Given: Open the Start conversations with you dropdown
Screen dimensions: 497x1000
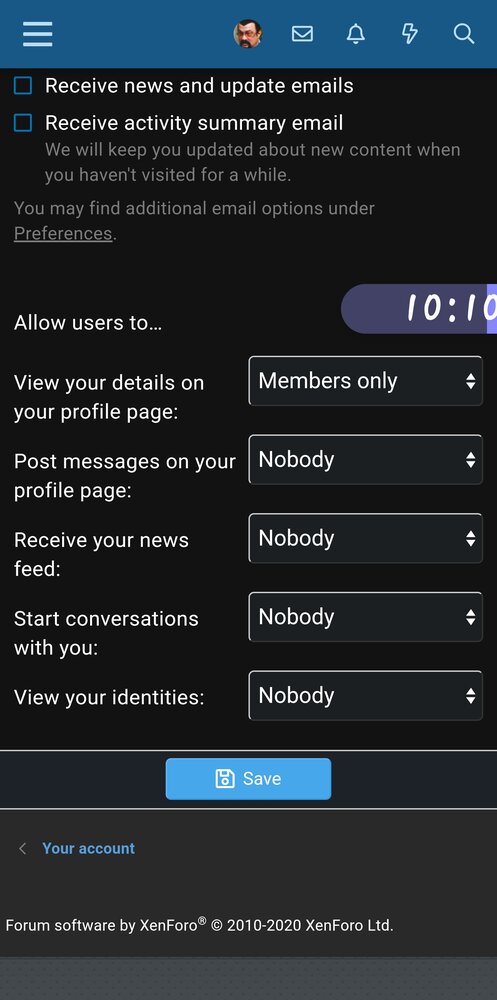Looking at the screenshot, I should (x=366, y=617).
